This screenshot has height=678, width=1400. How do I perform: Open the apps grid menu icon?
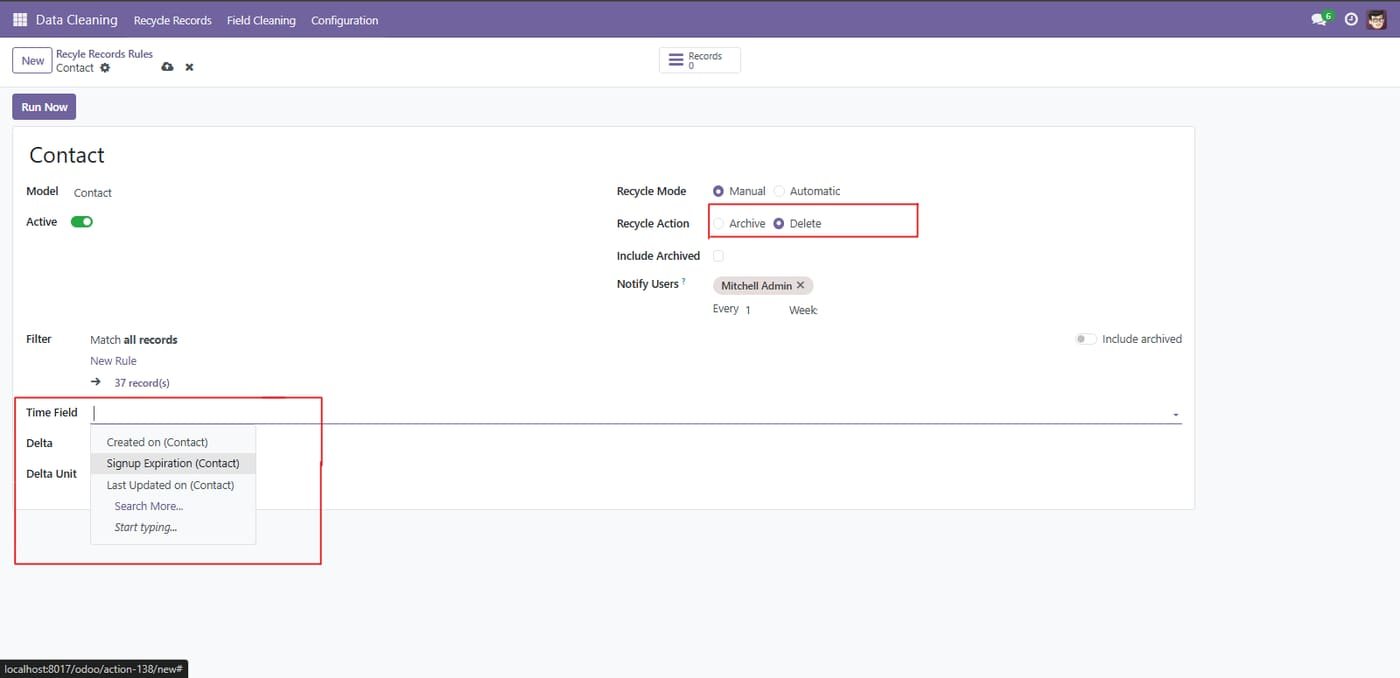coord(20,20)
